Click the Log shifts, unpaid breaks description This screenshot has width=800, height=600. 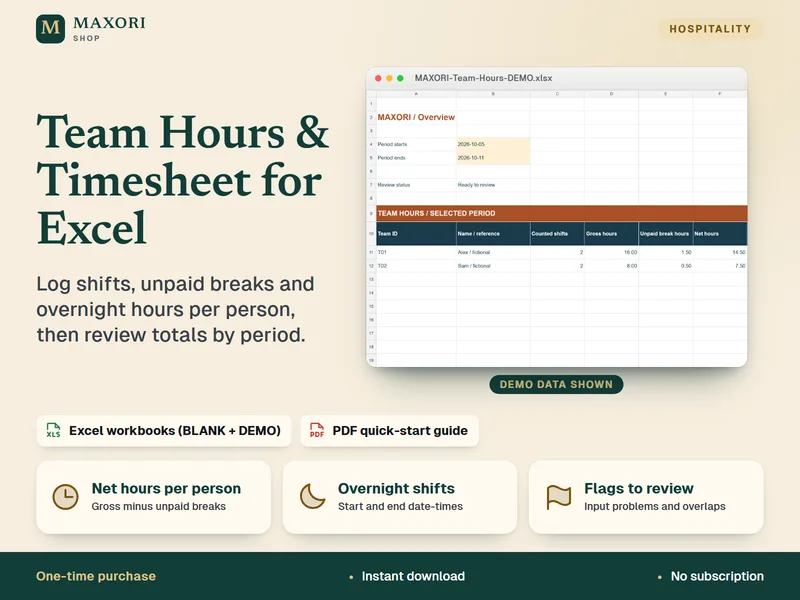point(175,309)
